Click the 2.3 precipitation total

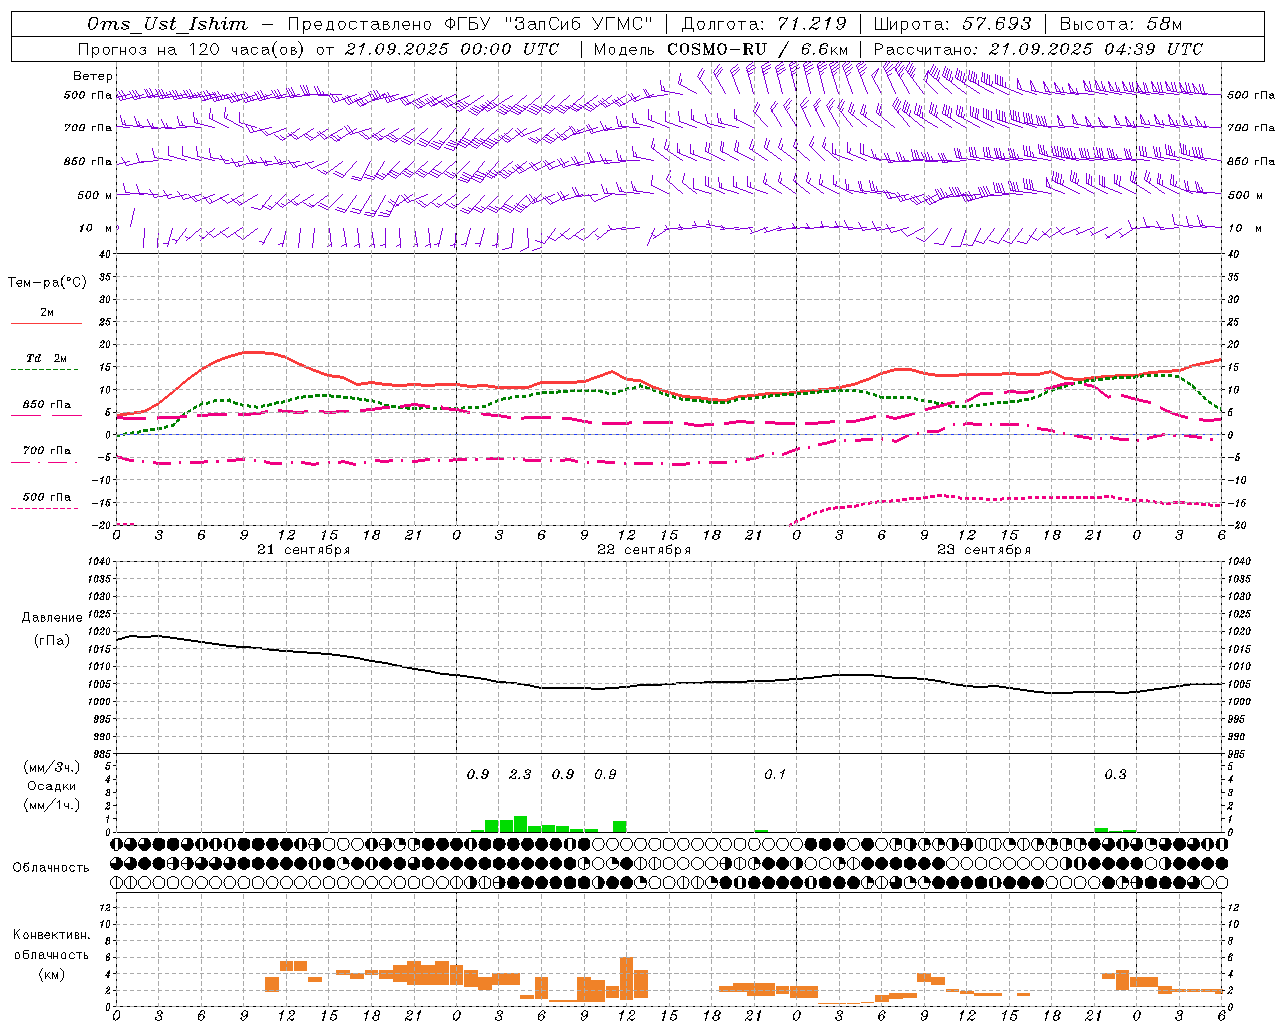coord(520,774)
